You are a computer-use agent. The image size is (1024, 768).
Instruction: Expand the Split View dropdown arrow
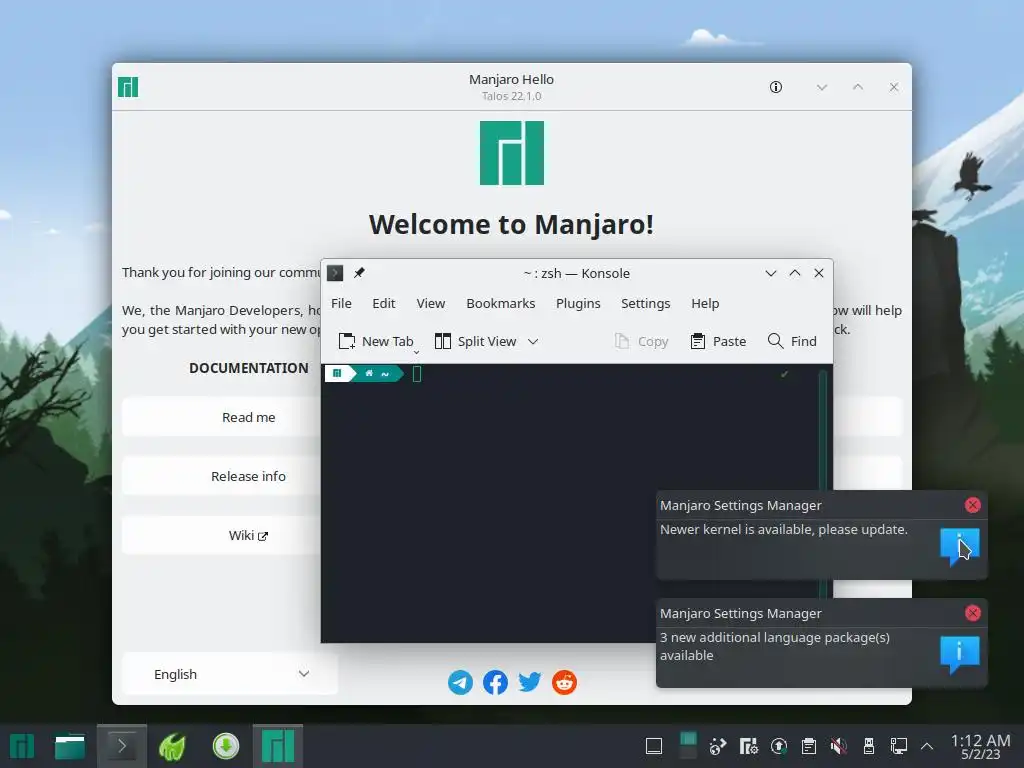(x=533, y=342)
